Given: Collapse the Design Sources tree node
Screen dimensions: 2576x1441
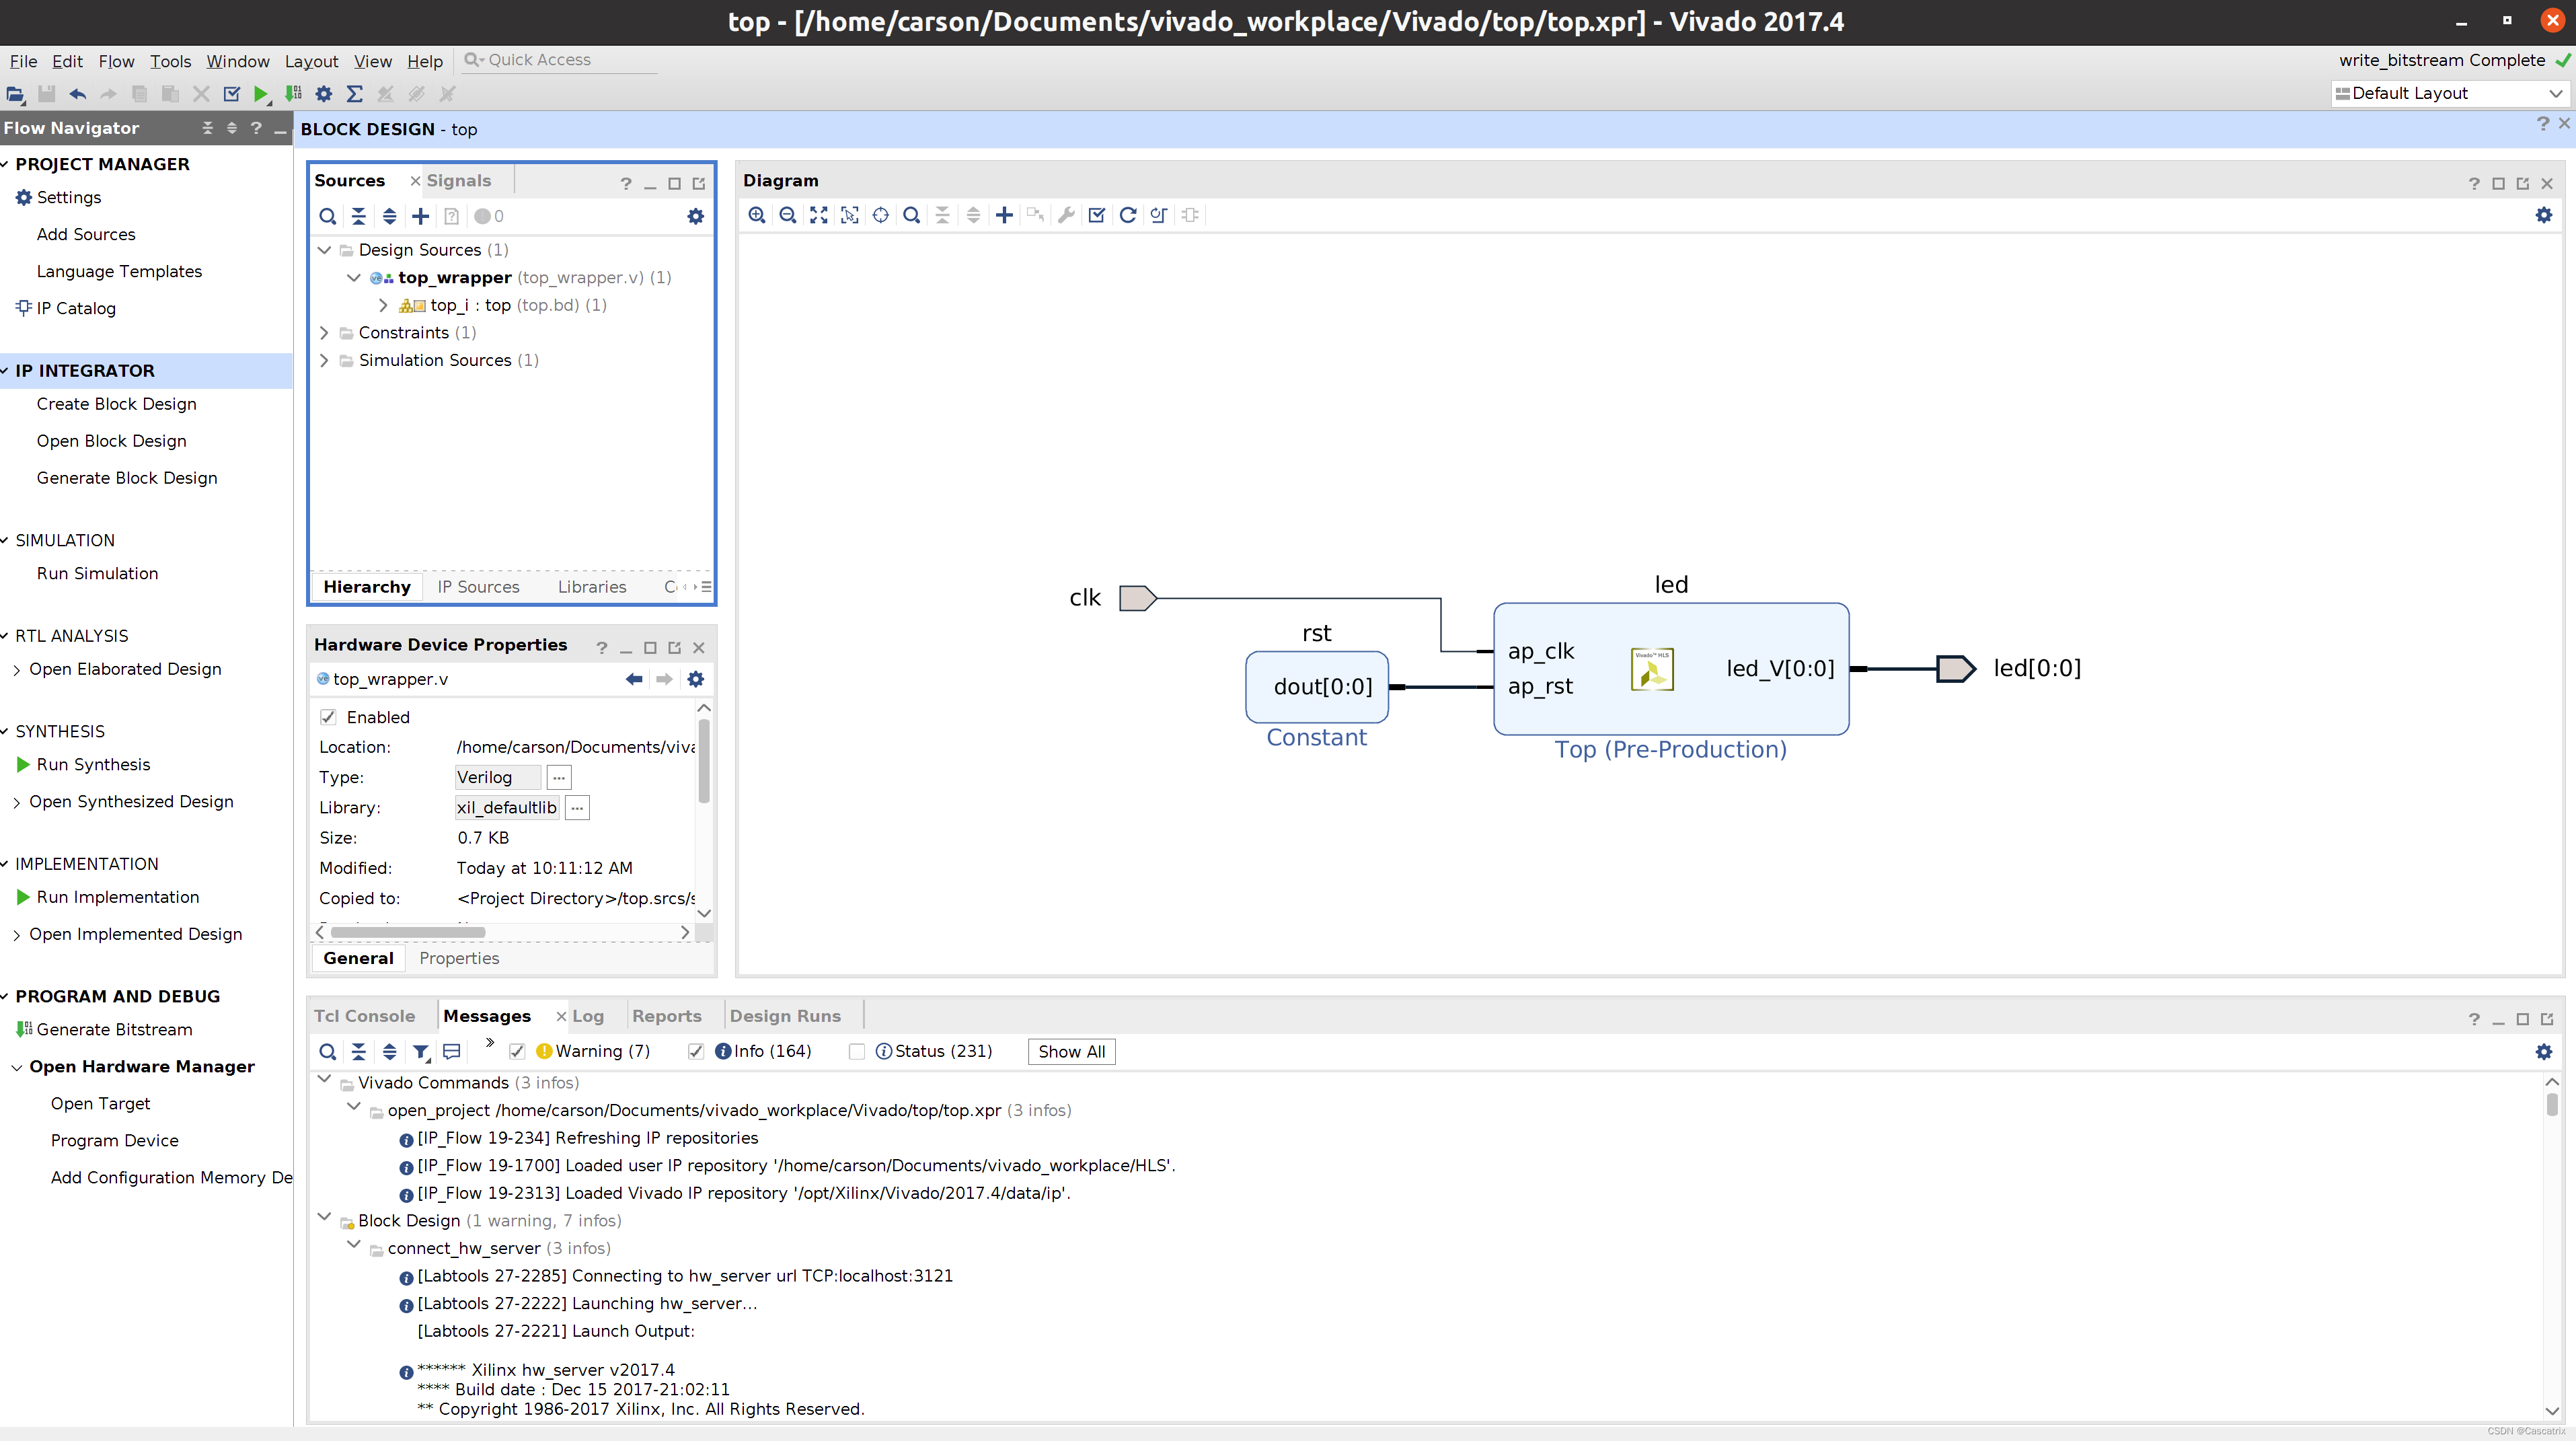Looking at the screenshot, I should point(324,250).
